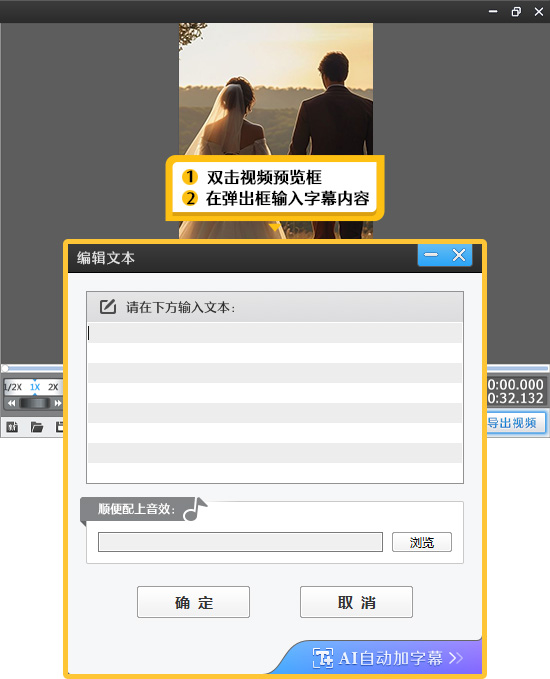The height and width of the screenshot is (679, 550).
Task: Click 浏览 to browse for sound effect
Action: pos(422,542)
